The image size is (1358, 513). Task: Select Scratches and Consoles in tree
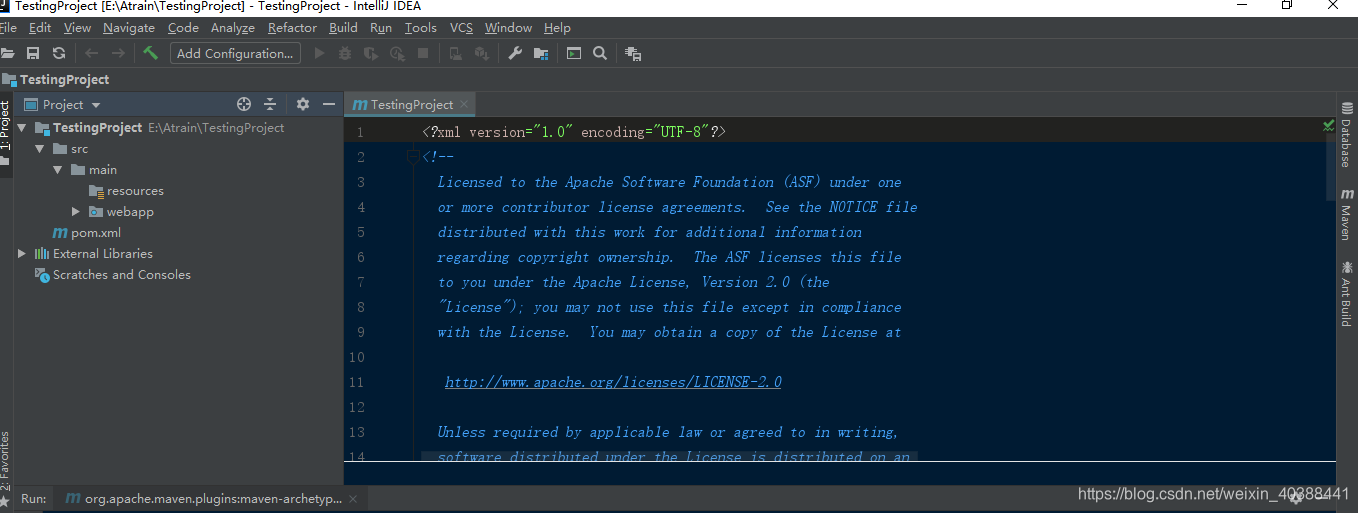(112, 275)
